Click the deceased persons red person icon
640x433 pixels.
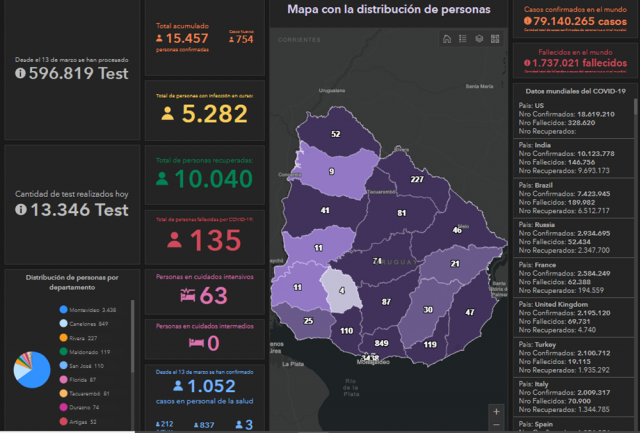[173, 240]
